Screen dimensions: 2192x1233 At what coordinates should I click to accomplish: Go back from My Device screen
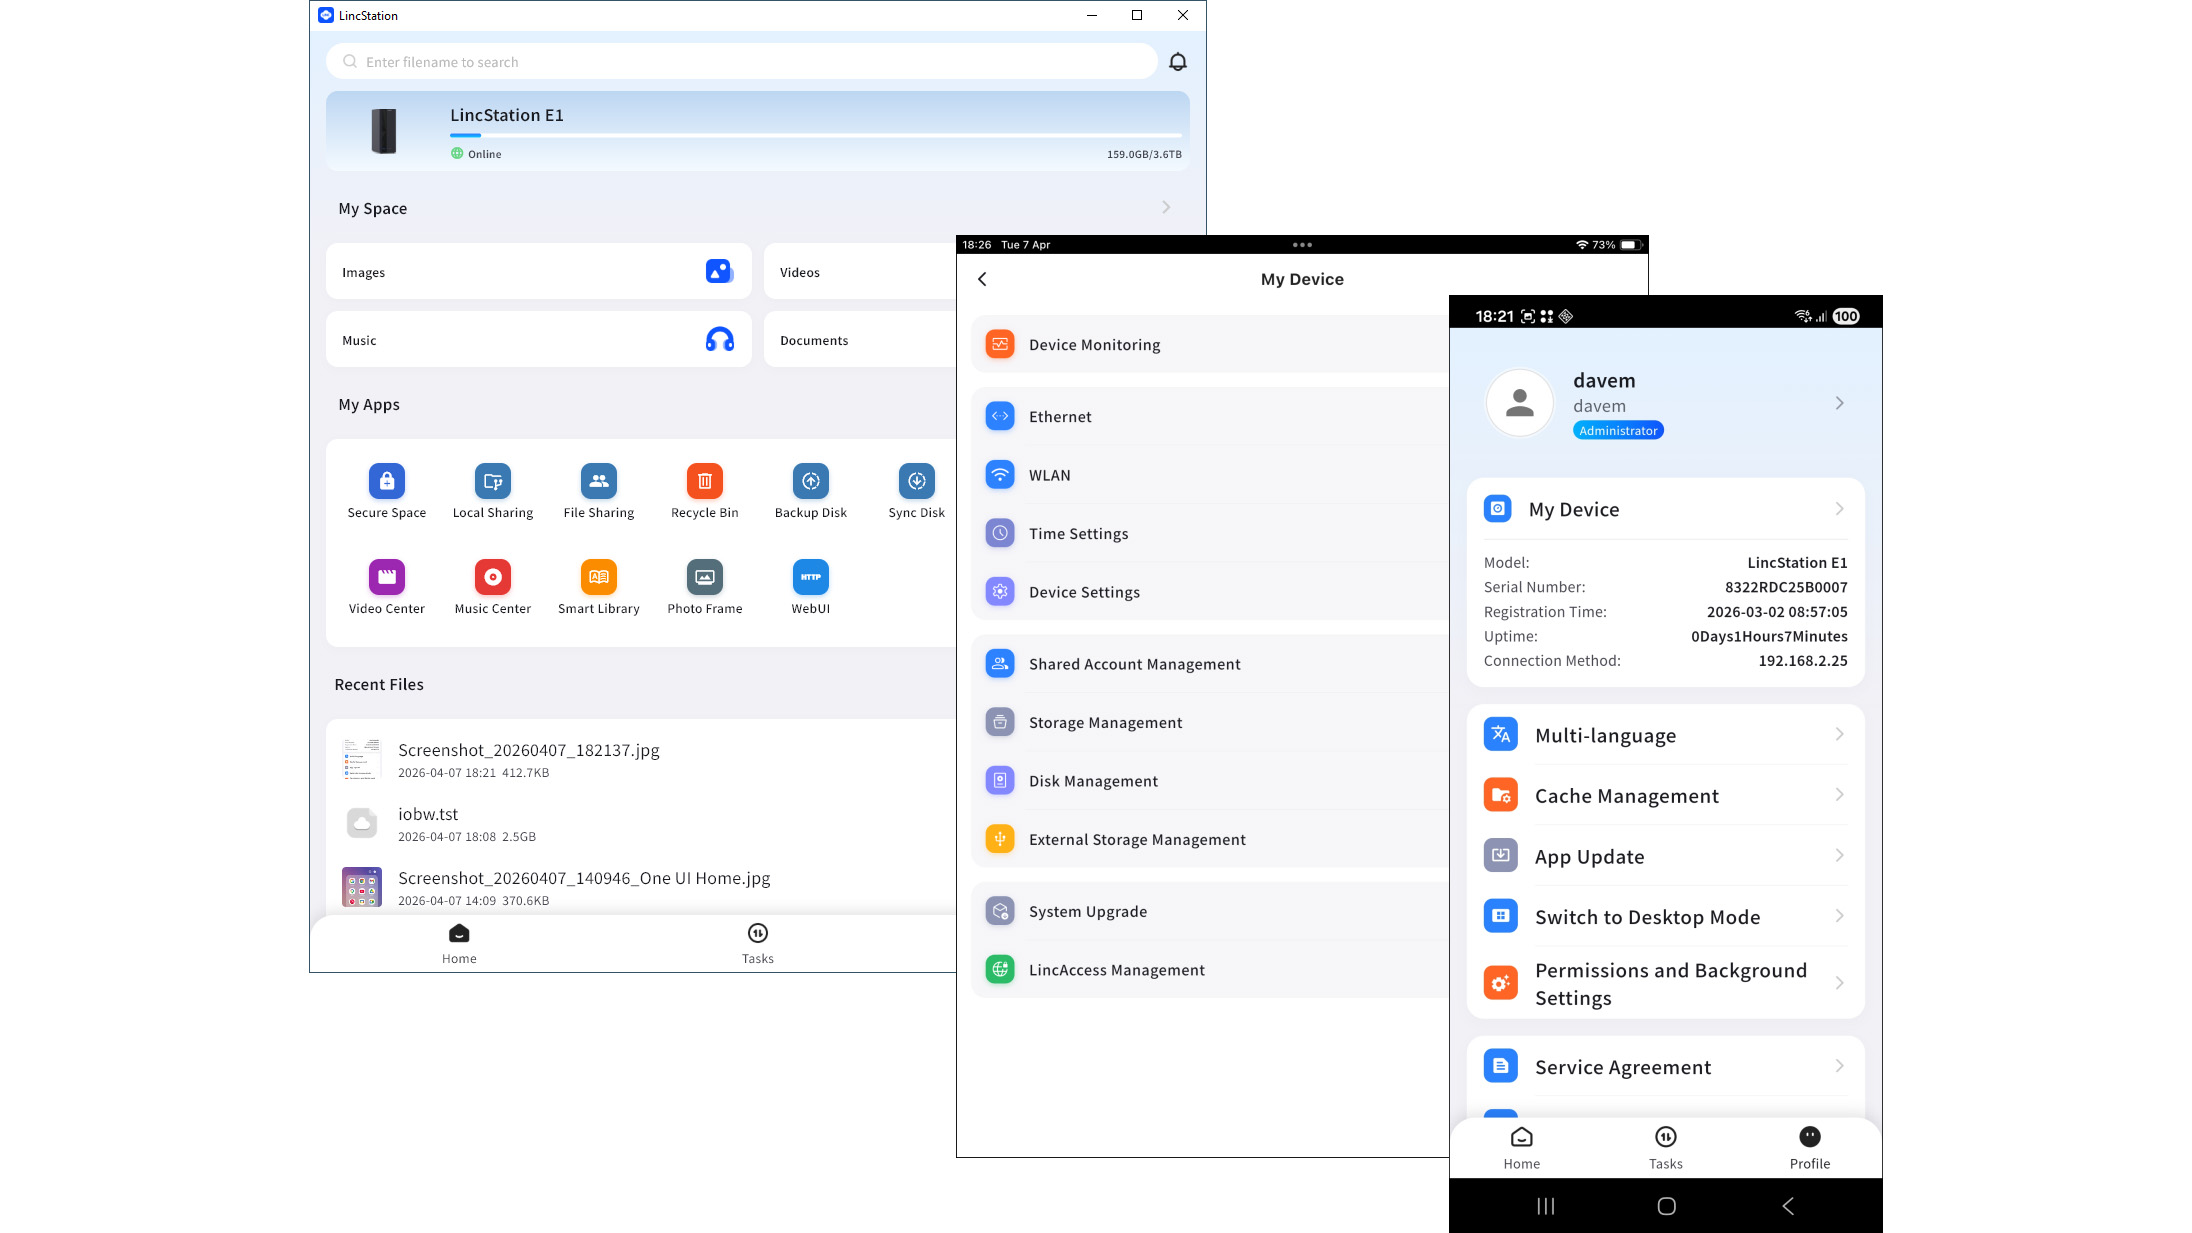click(982, 279)
